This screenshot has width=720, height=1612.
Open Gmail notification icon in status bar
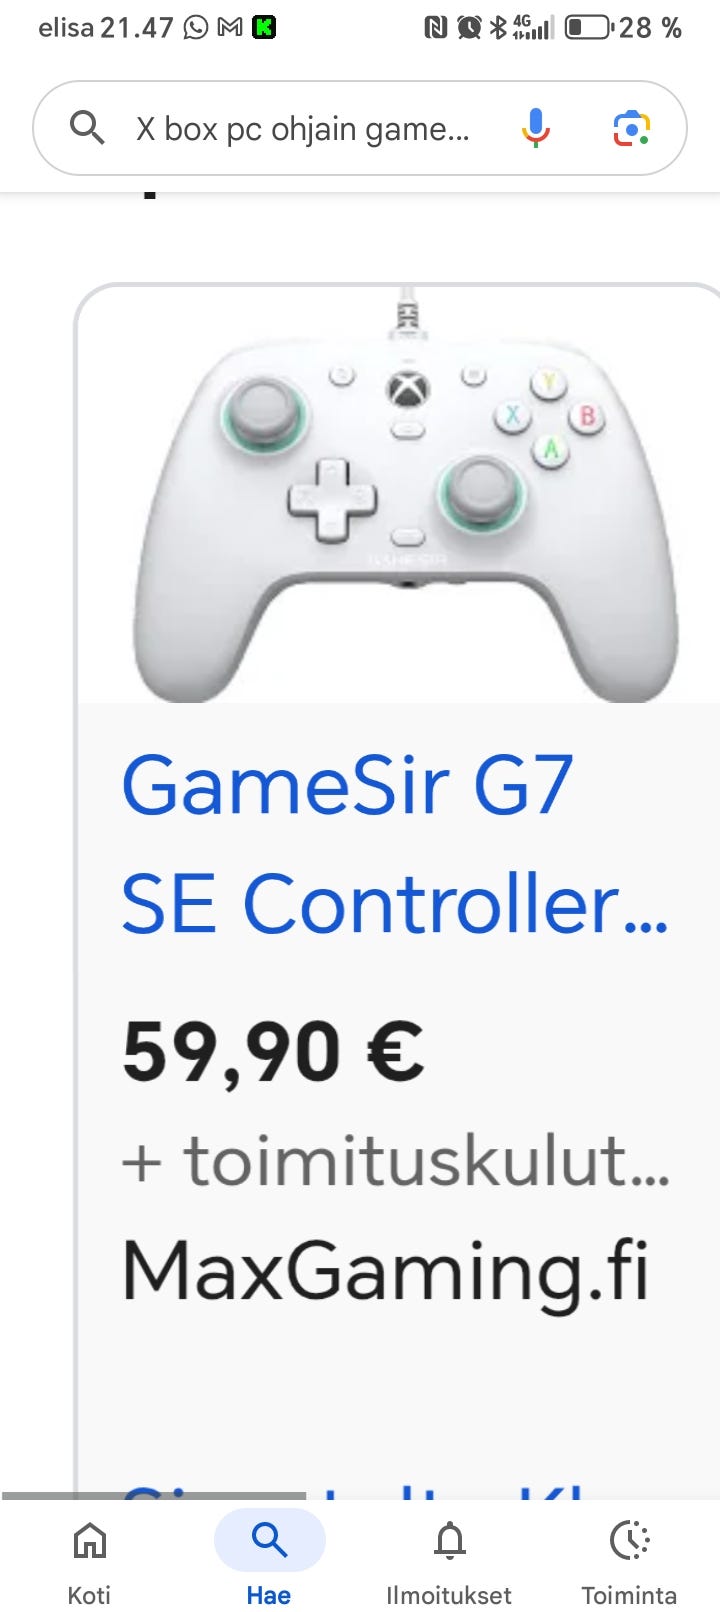pyautogui.click(x=230, y=27)
